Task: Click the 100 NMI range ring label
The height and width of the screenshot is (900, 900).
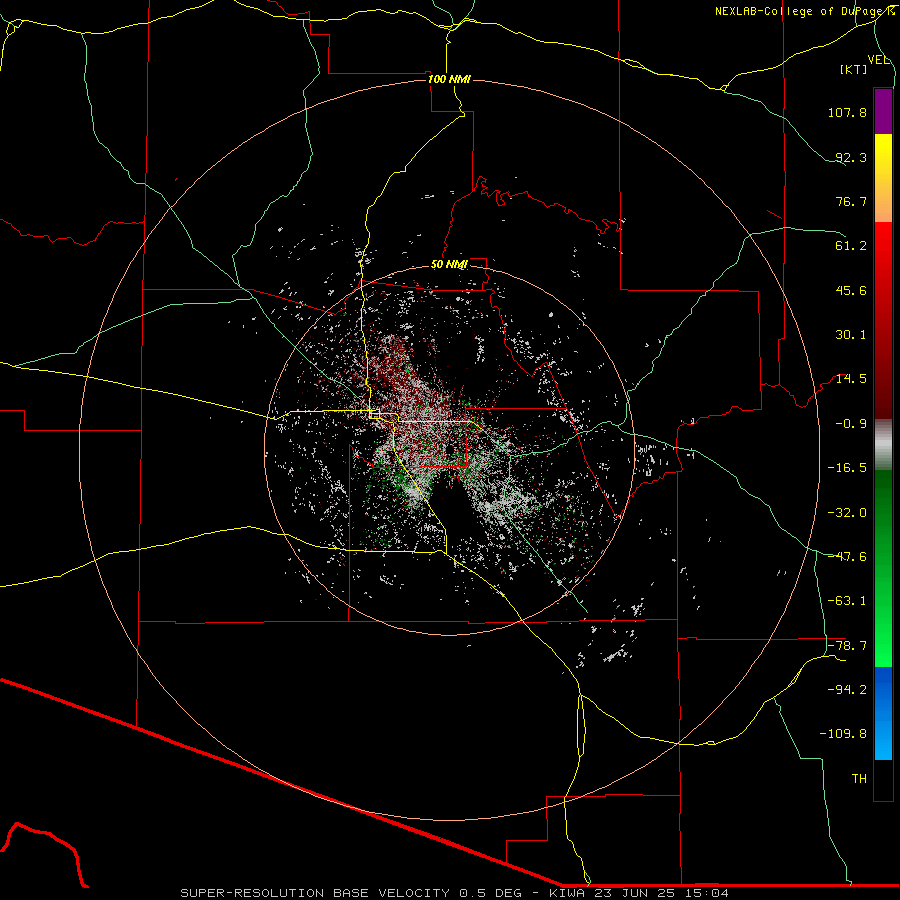Action: [x=449, y=79]
